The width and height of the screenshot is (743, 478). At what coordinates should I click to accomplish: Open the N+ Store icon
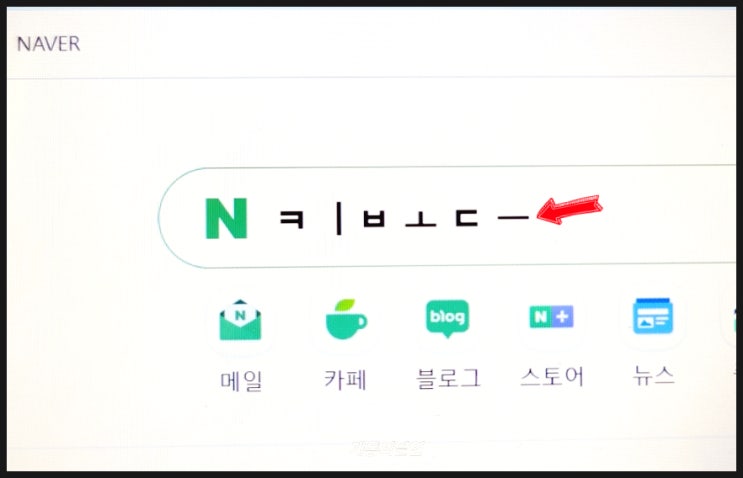point(551,316)
